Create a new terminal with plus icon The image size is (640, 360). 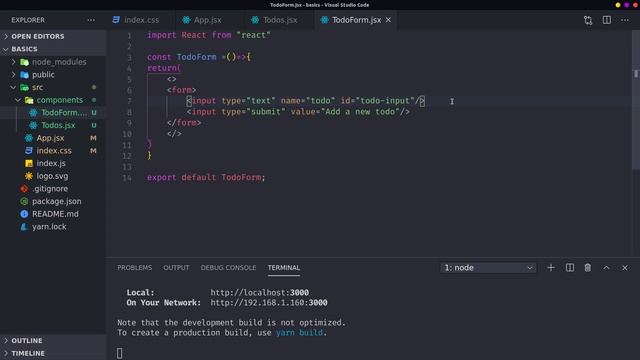[x=551, y=268]
